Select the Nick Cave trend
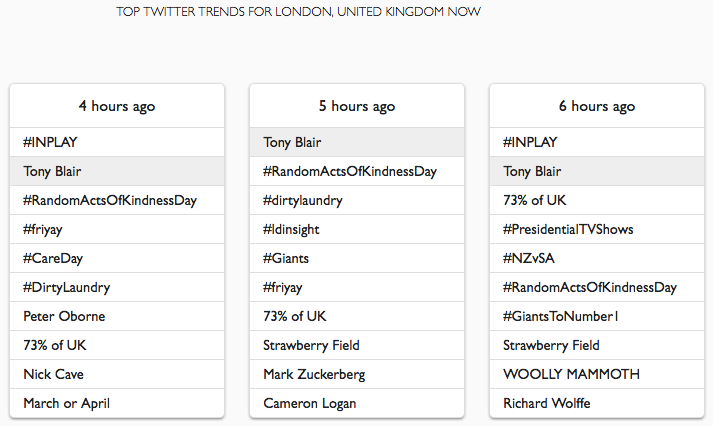 point(54,374)
